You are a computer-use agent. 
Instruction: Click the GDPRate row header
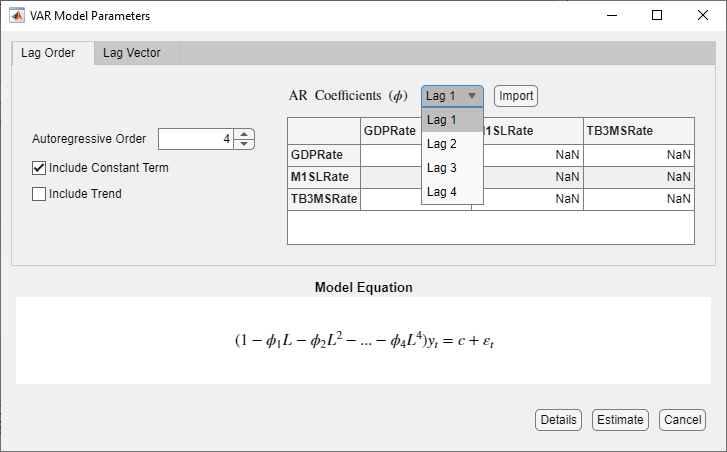(324, 155)
